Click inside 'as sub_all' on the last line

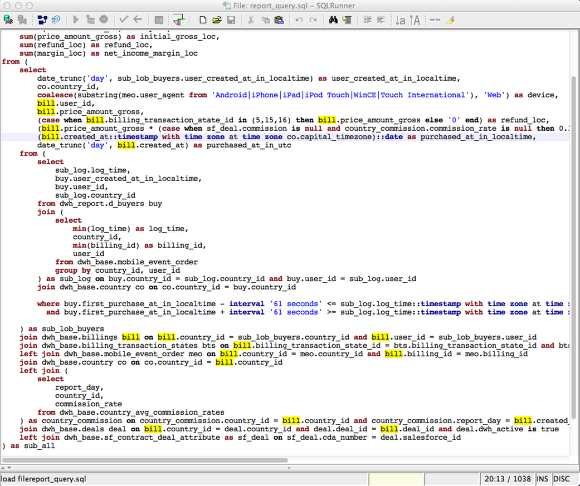click(33, 446)
